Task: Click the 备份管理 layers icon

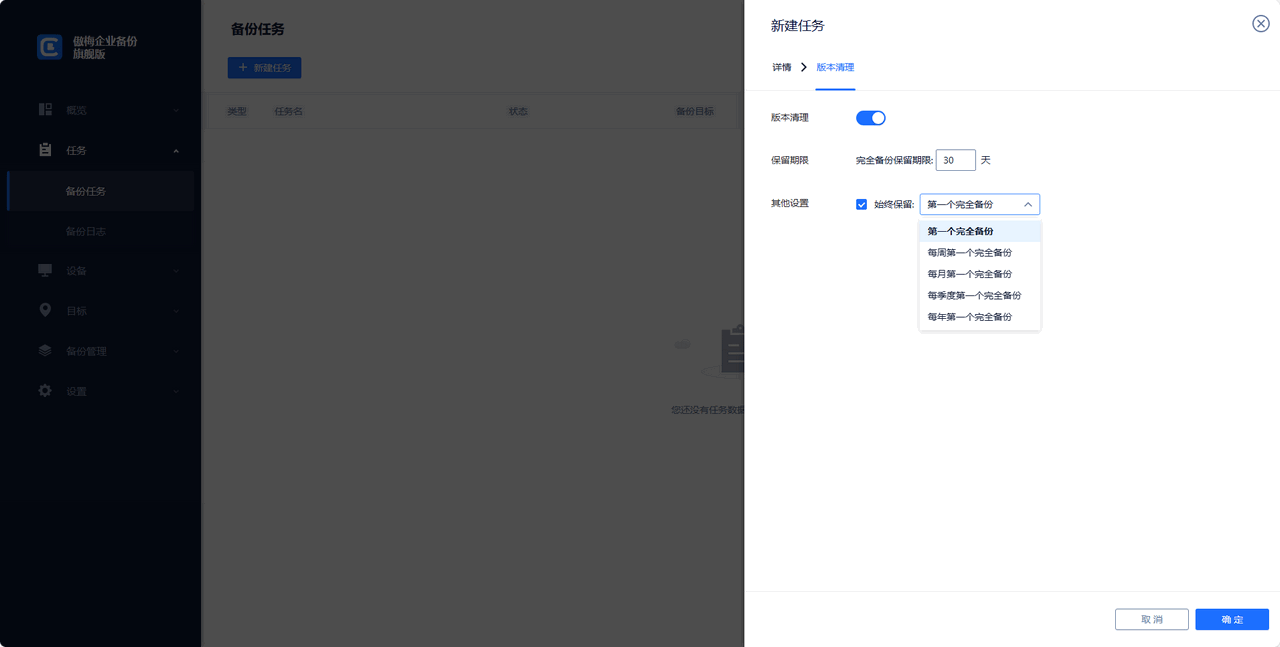Action: (x=45, y=351)
